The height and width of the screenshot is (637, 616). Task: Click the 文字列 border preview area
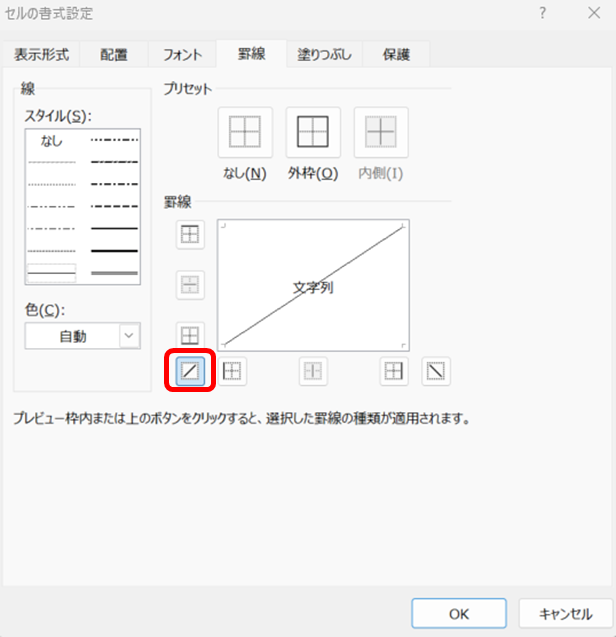(313, 285)
